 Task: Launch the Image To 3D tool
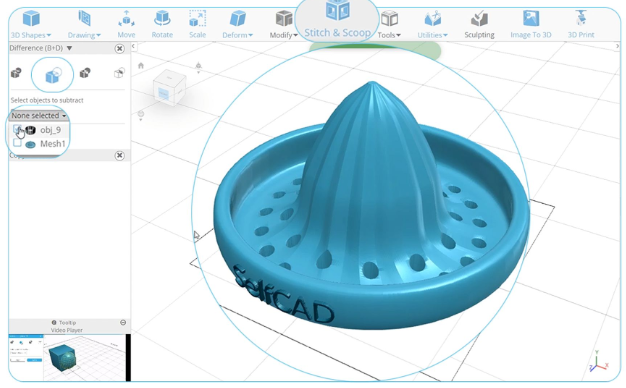[x=531, y=25]
